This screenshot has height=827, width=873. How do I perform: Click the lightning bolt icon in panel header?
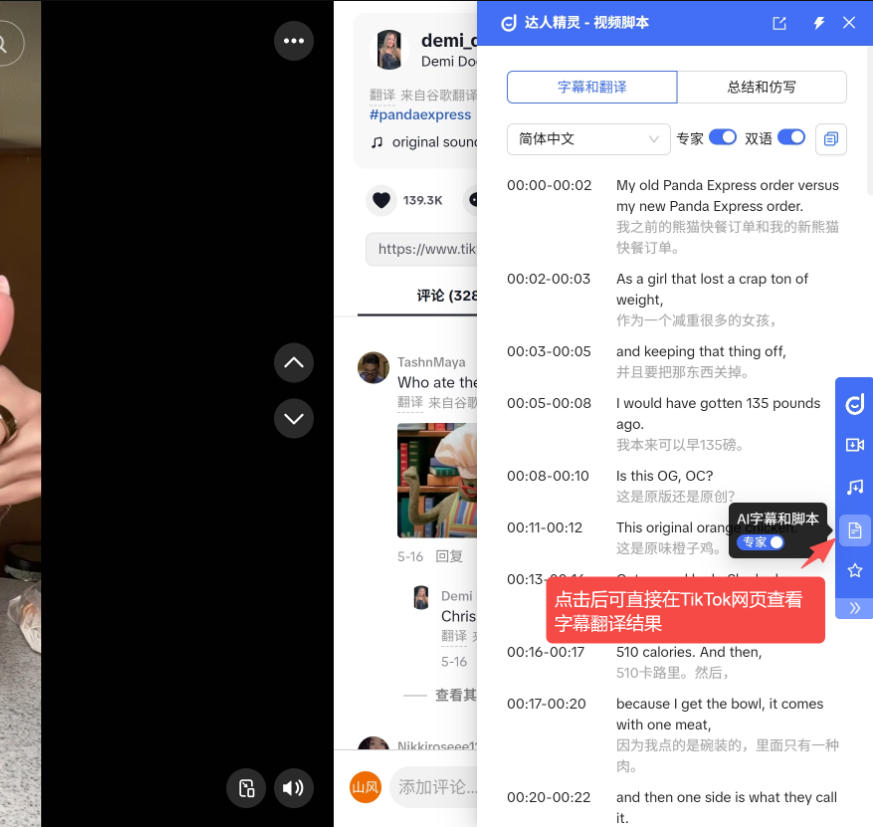point(818,23)
